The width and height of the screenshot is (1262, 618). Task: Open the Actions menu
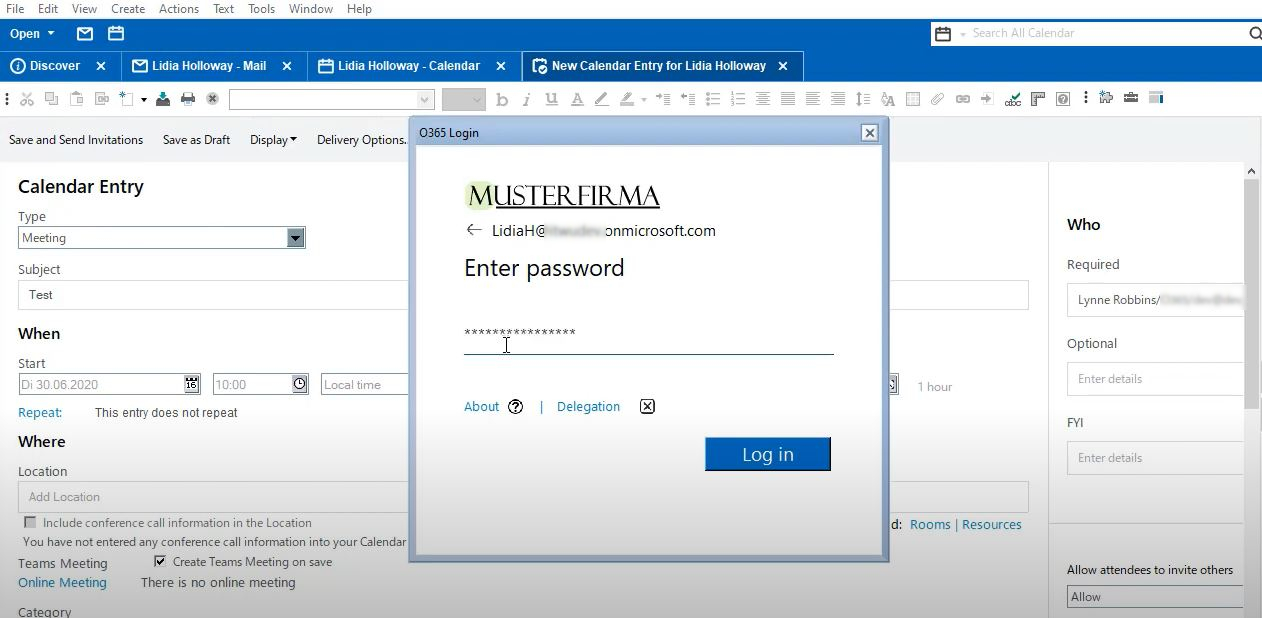(x=179, y=9)
